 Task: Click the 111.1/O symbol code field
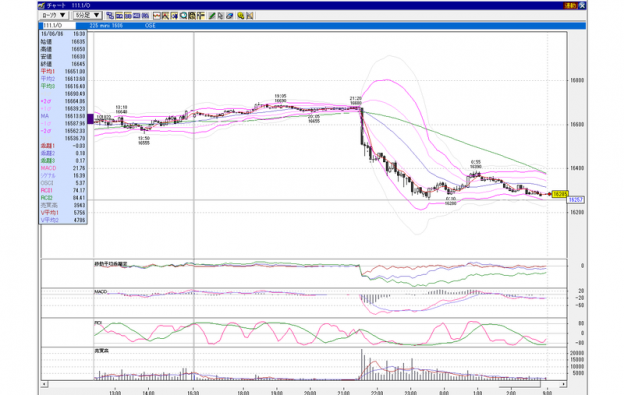coord(58,25)
